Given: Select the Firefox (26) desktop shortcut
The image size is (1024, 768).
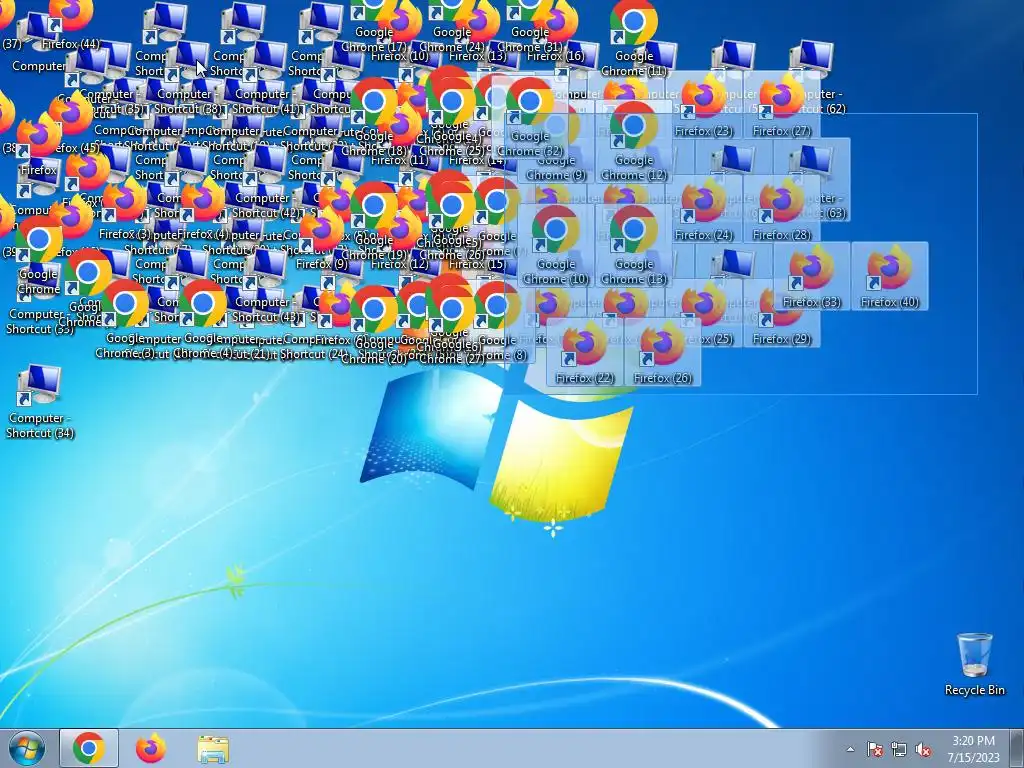Looking at the screenshot, I should [662, 352].
